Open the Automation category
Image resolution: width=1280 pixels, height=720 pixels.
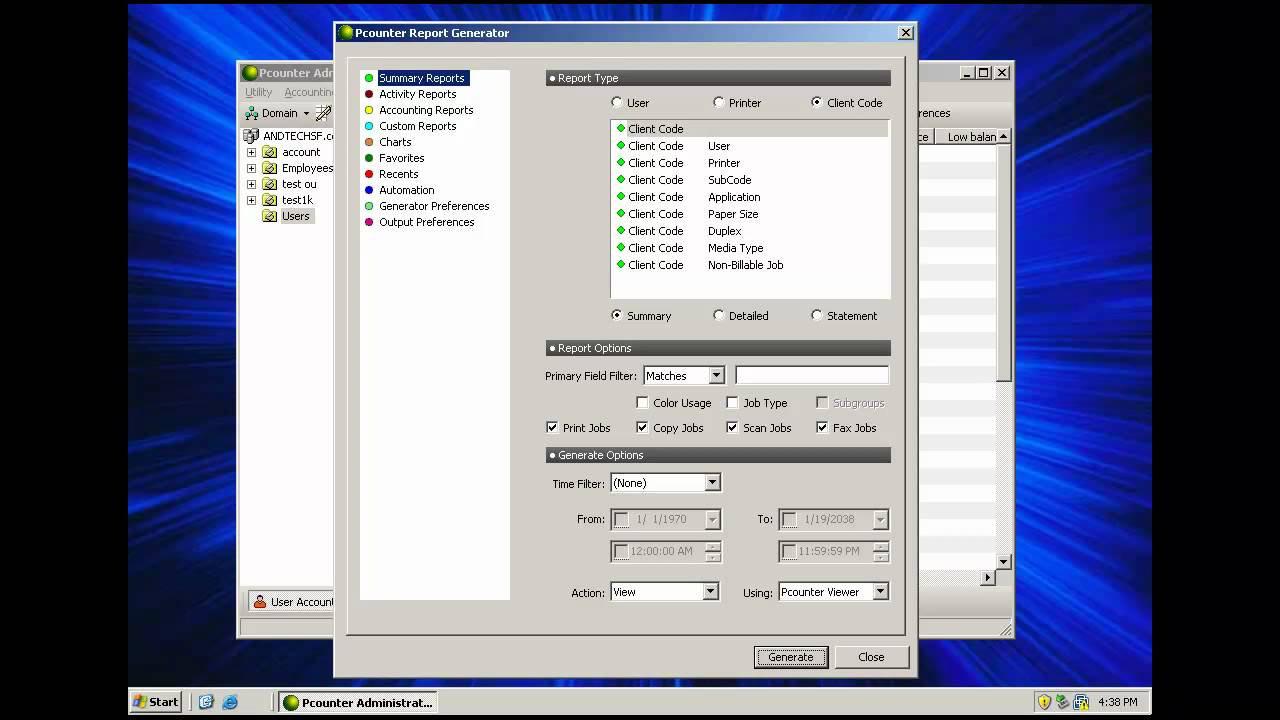pos(406,190)
